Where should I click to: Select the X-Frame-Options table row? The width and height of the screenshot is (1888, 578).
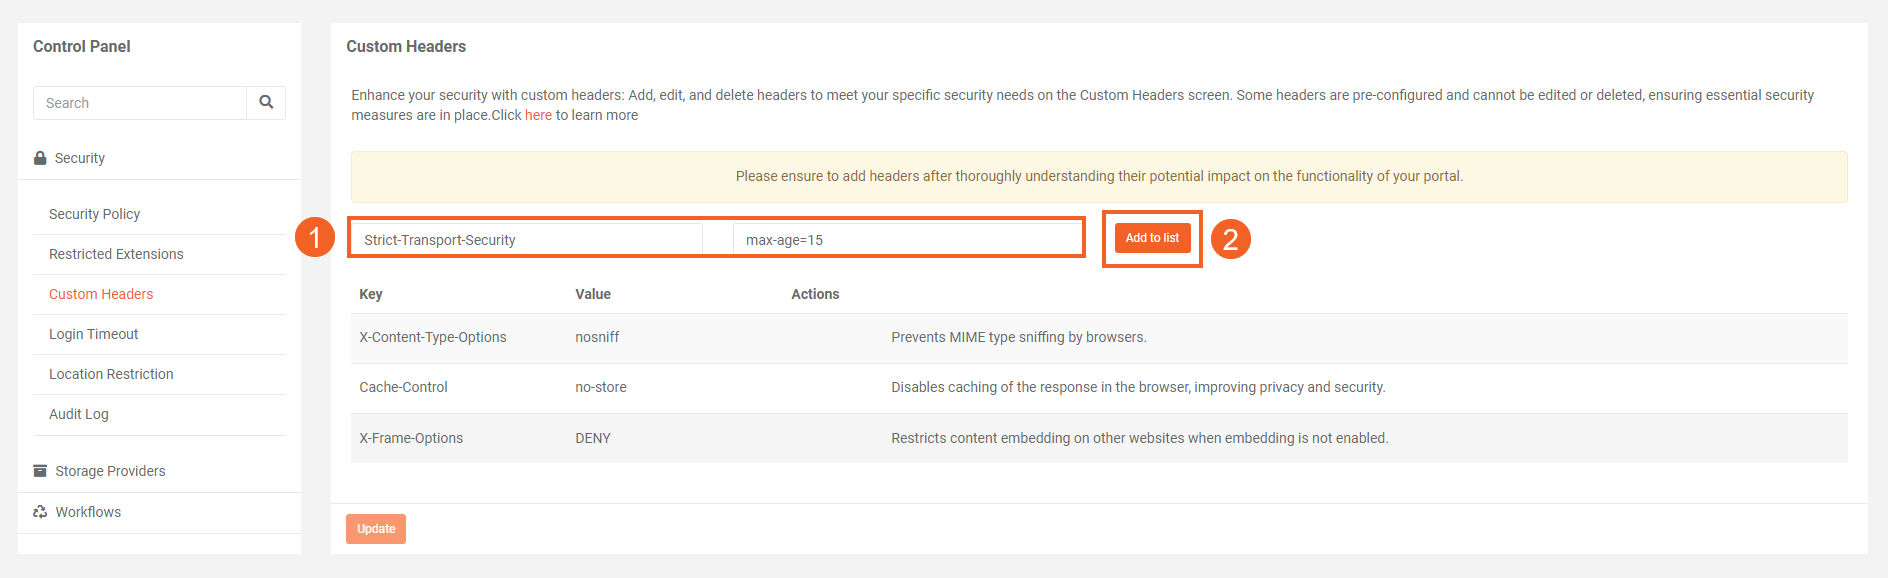(x=1098, y=438)
